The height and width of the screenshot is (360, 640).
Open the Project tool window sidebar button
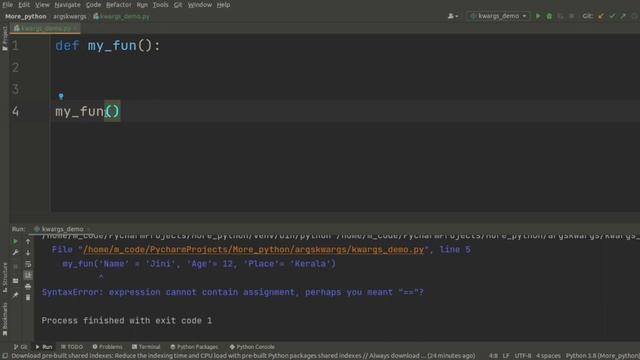coord(4,38)
